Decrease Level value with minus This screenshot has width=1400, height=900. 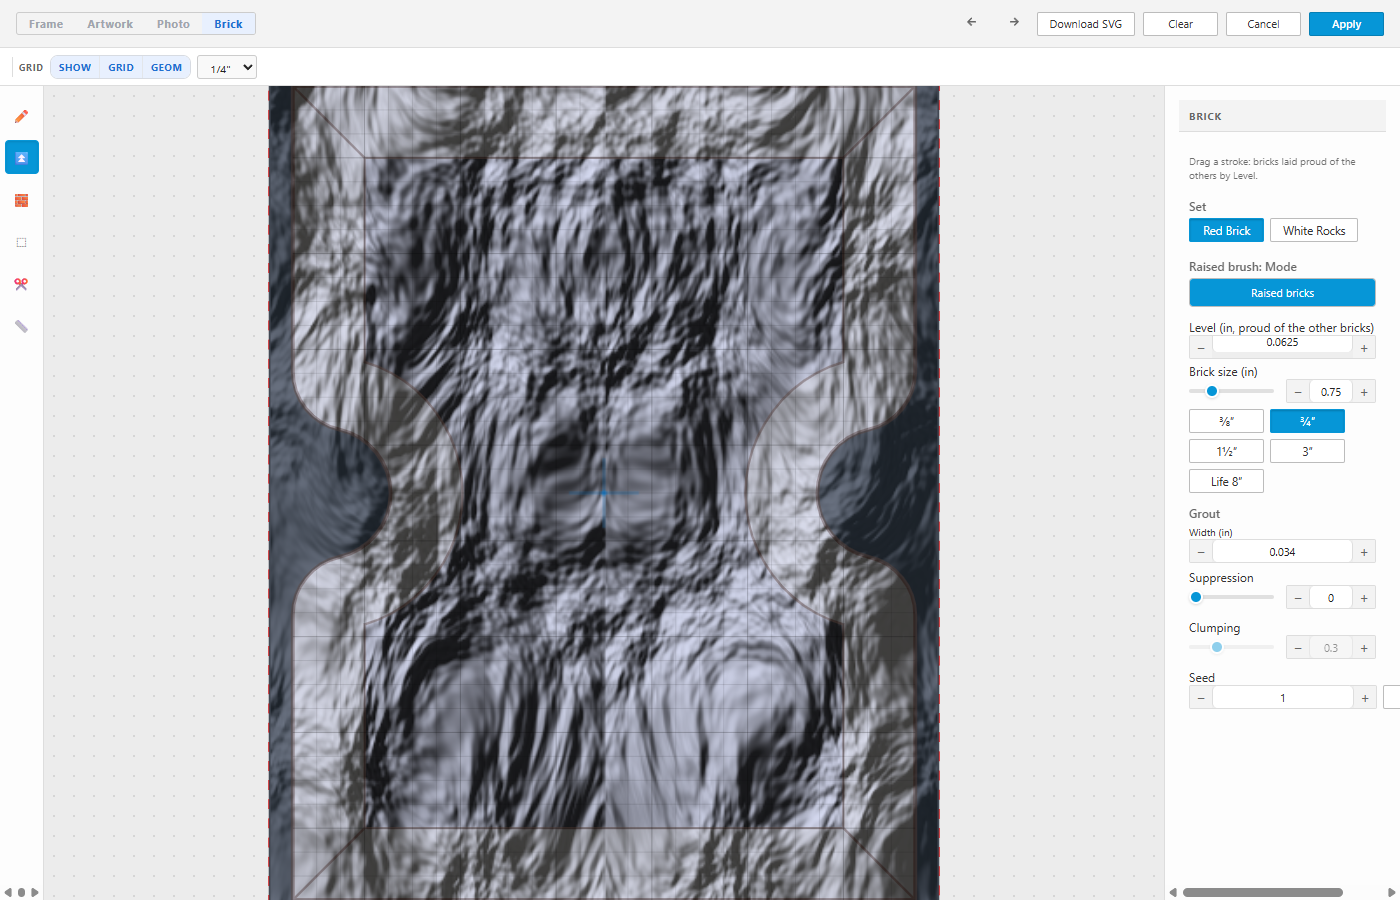(x=1201, y=347)
